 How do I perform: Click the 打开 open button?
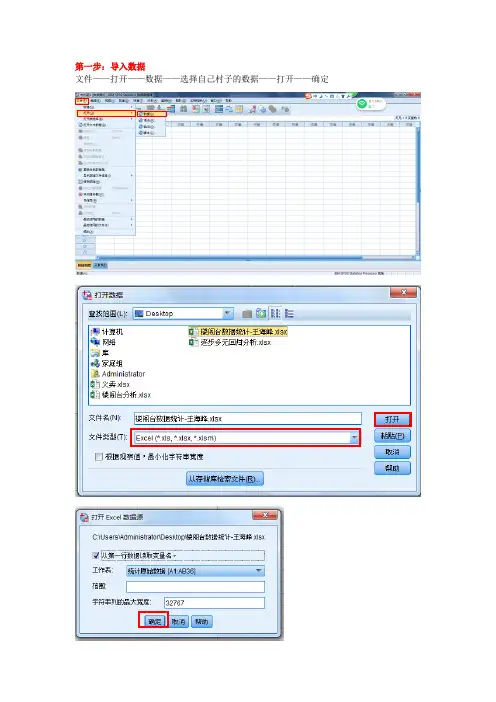click(x=392, y=419)
